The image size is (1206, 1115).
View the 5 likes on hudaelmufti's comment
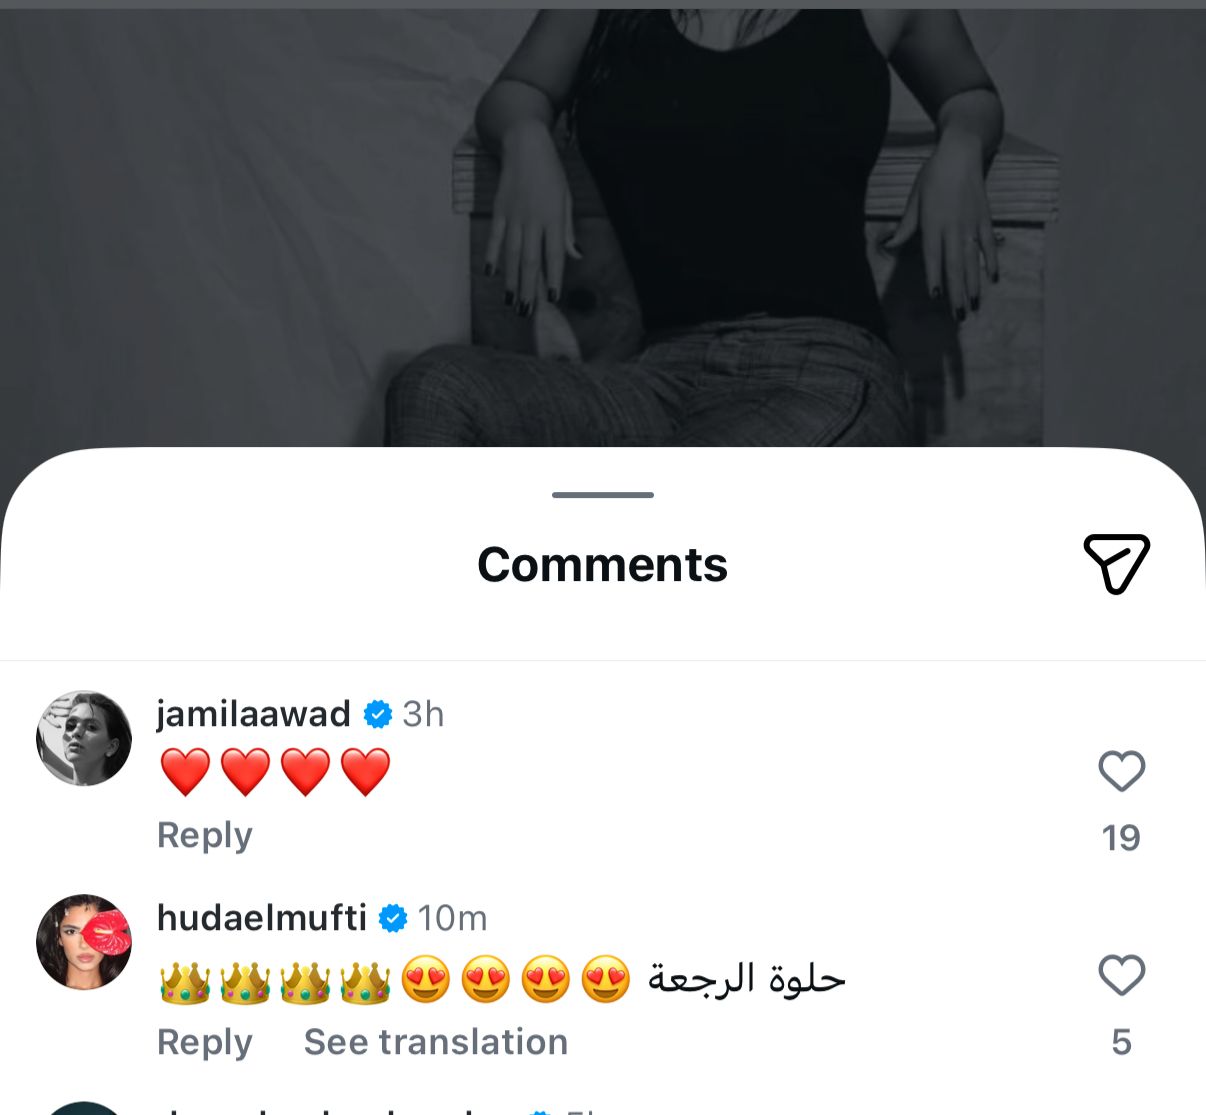tap(1122, 1040)
